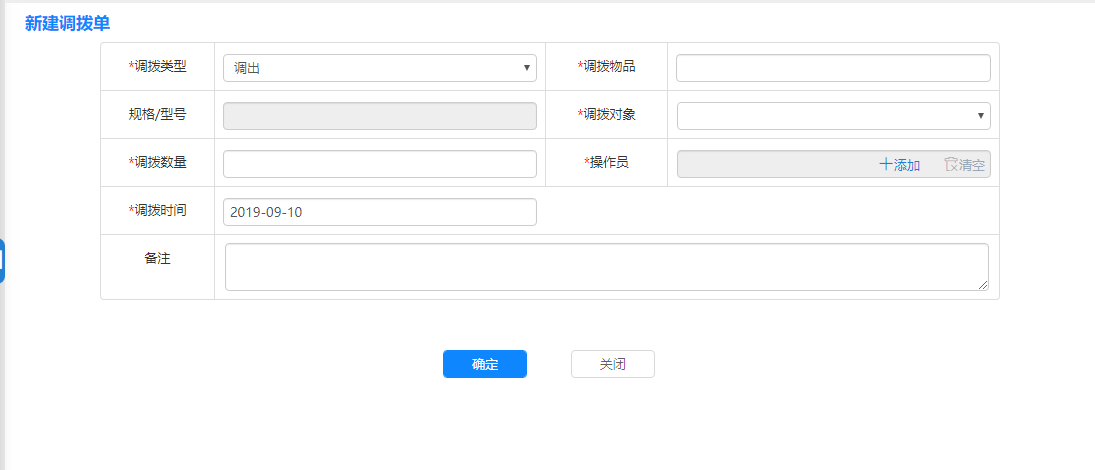Click the 操作员 field label
This screenshot has width=1095, height=470.
click(608, 163)
